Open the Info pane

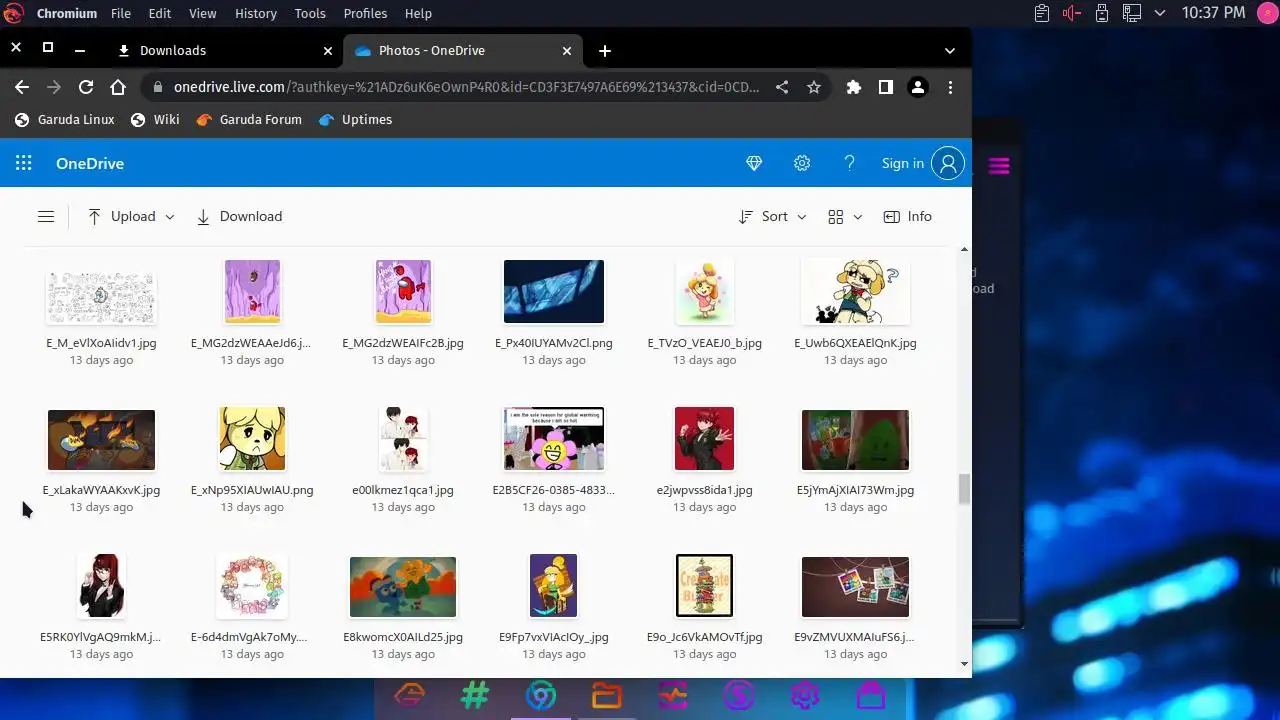click(907, 216)
